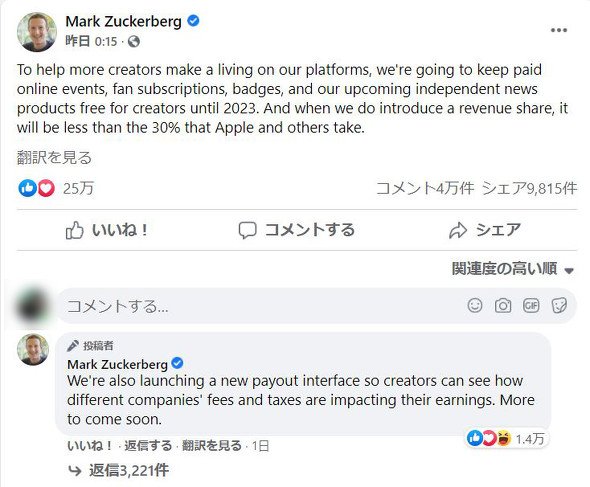
Task: View post reactions via the like and heart icons
Action: 36,188
